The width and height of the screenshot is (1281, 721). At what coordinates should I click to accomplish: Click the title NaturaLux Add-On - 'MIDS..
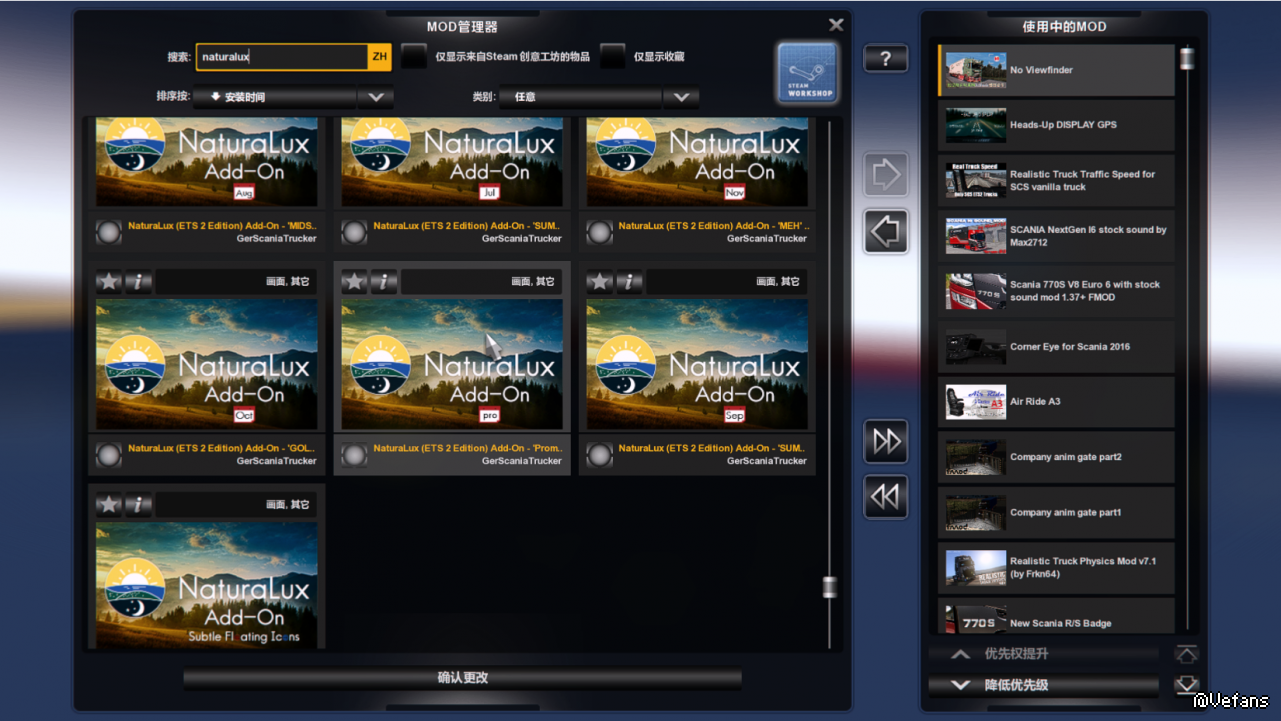click(222, 226)
